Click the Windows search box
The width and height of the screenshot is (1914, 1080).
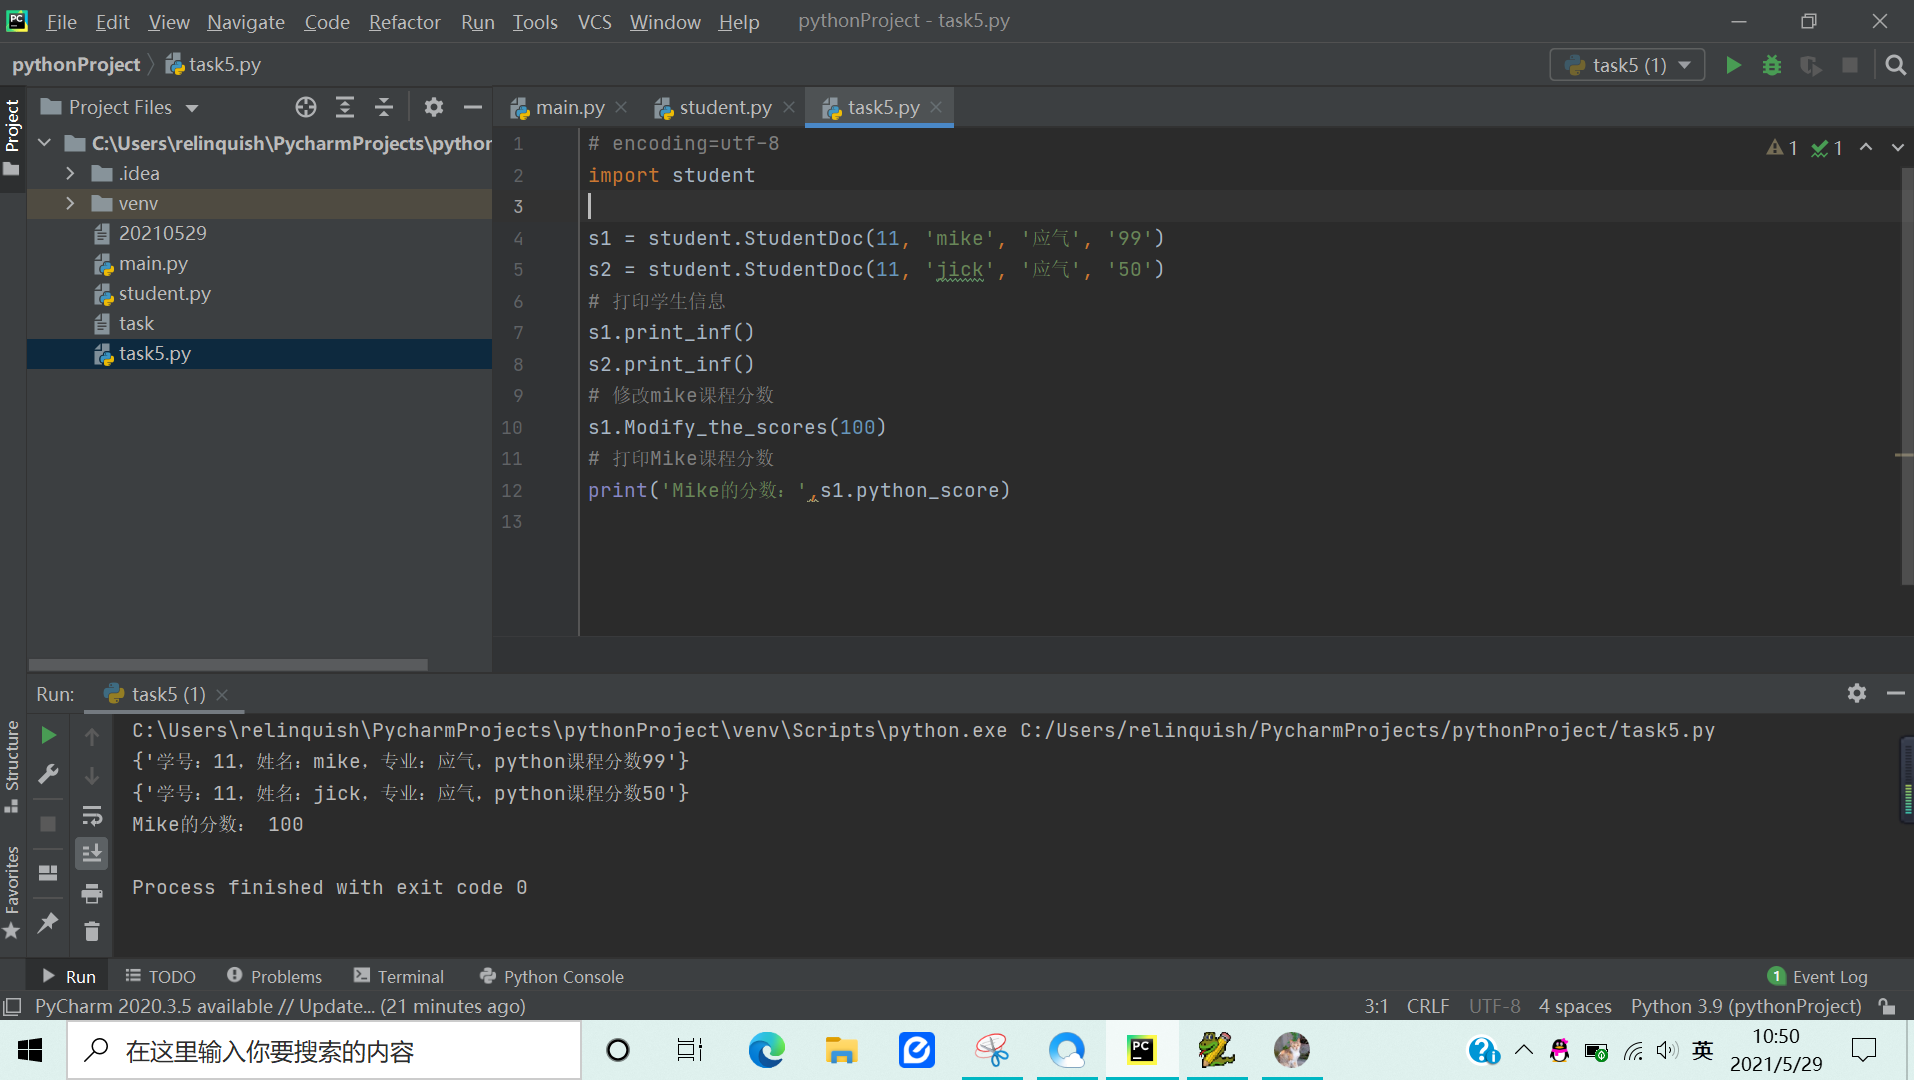pyautogui.click(x=324, y=1050)
